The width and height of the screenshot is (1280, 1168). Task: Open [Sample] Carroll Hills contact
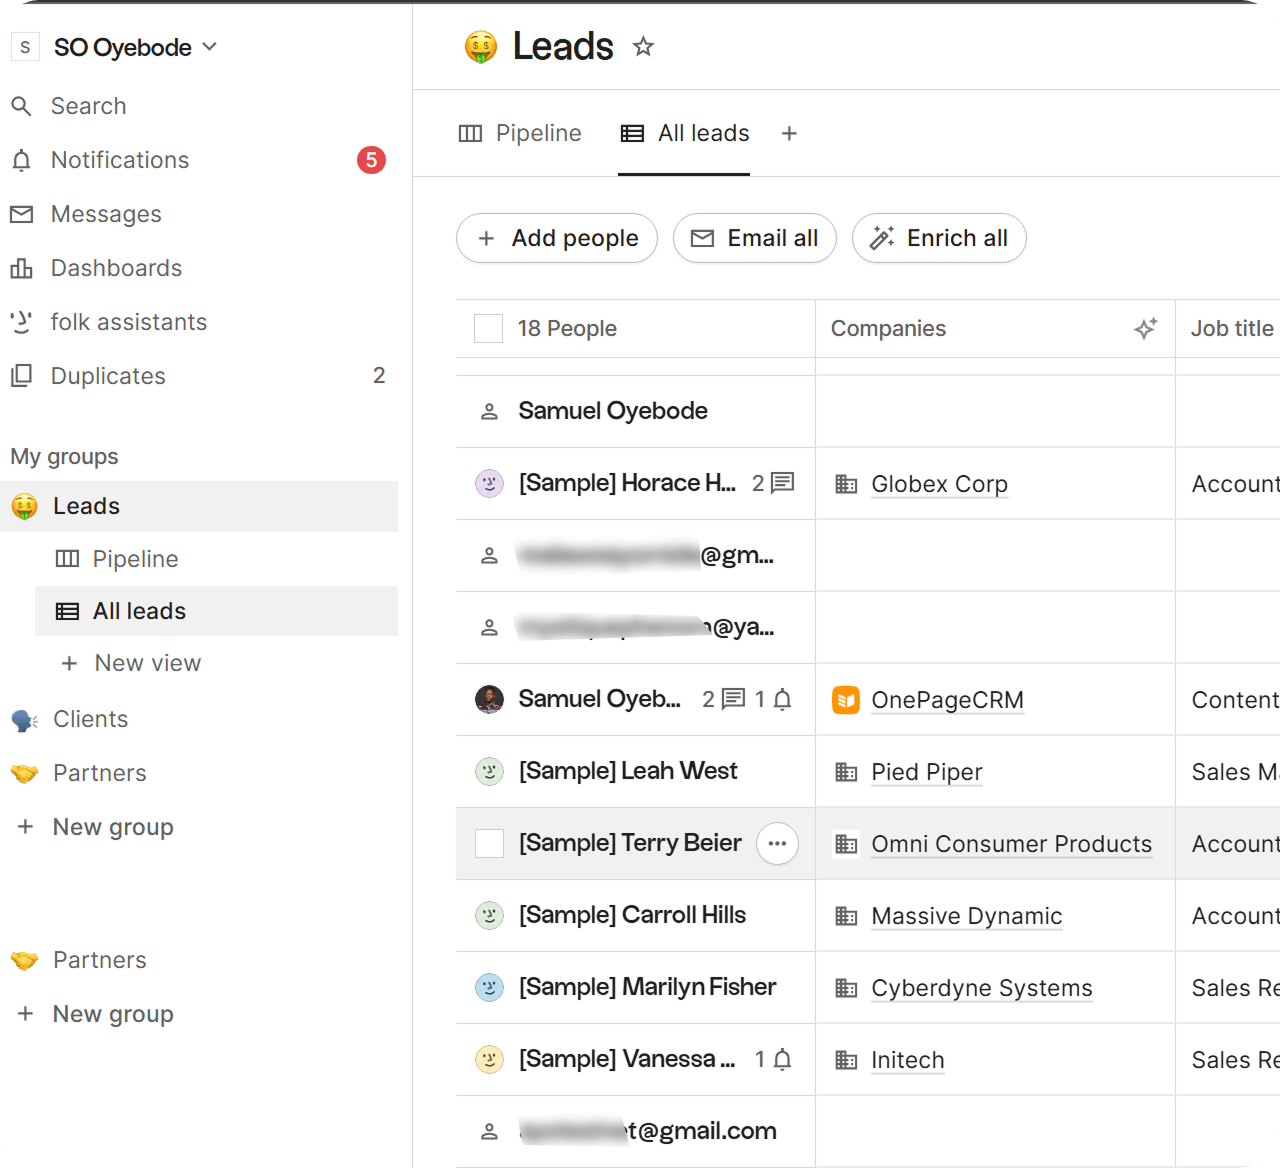pyautogui.click(x=632, y=915)
